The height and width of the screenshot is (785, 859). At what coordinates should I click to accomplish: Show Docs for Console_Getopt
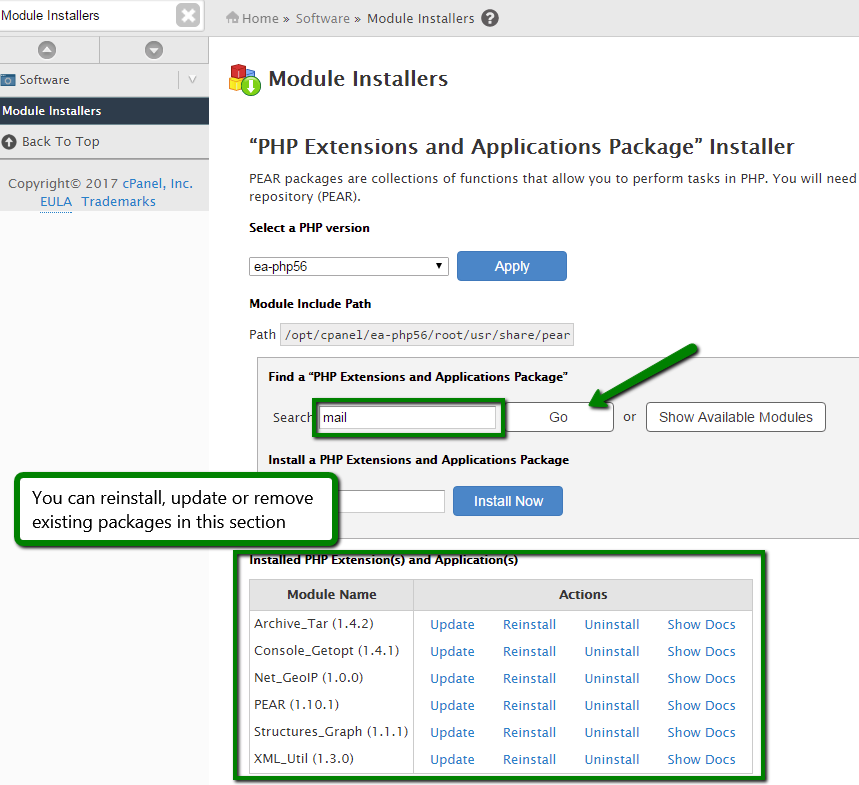[x=701, y=651]
